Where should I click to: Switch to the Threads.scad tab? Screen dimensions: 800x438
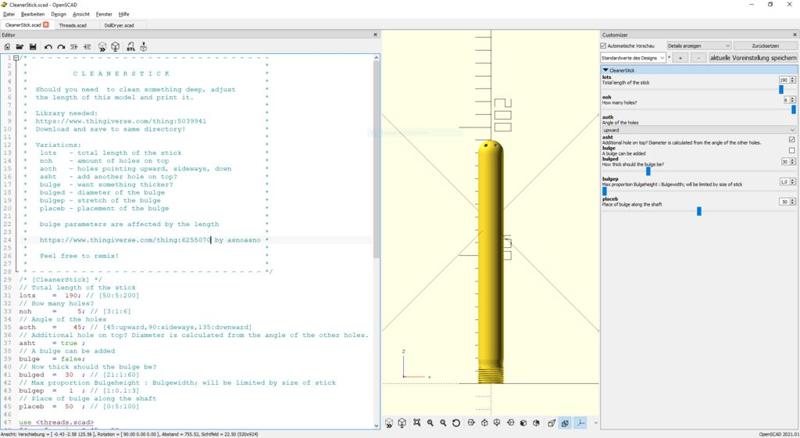71,24
